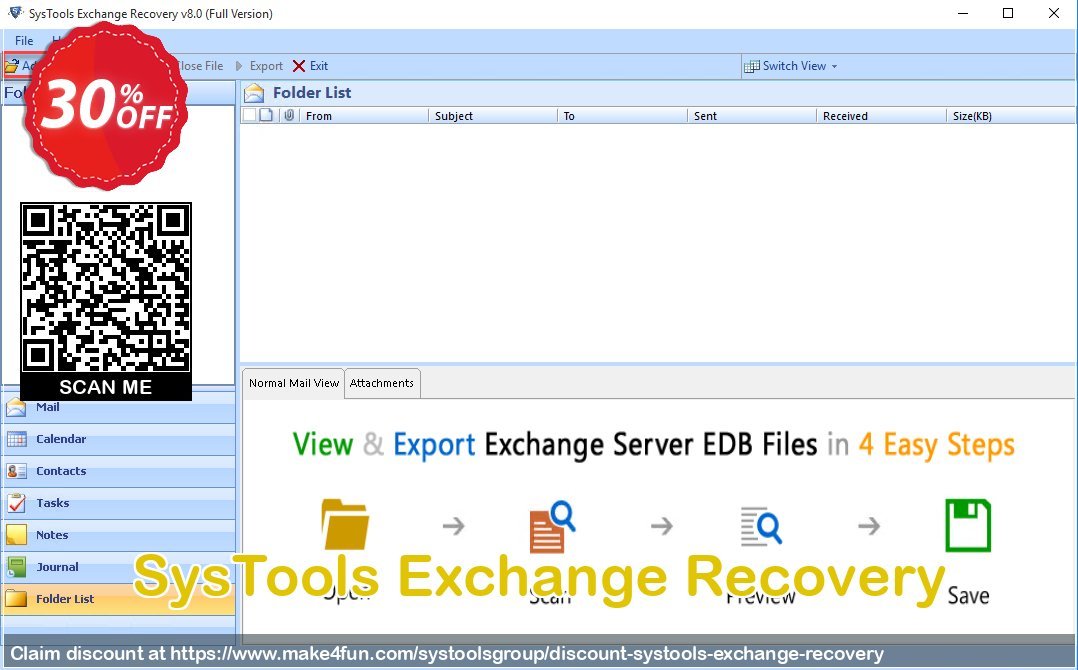This screenshot has height=670, width=1078.
Task: Maximize the SysTools Exchange Recovery window
Action: click(x=1008, y=13)
